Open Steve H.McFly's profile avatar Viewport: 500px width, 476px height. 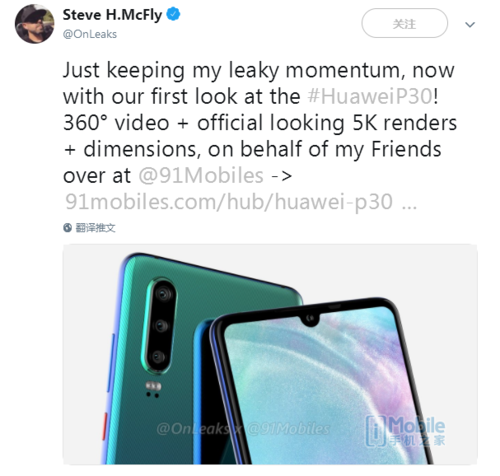click(34, 24)
